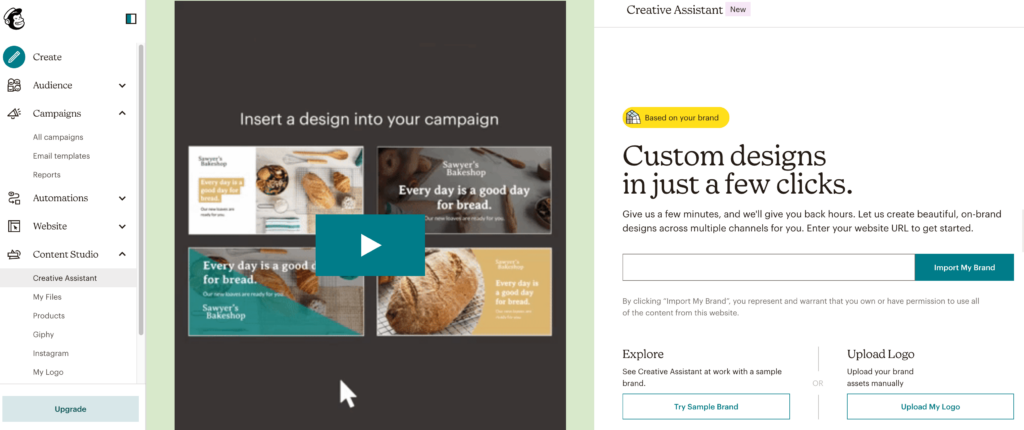Click the Mailchimp monkey logo
This screenshot has height=430, width=1024.
[x=14, y=18]
